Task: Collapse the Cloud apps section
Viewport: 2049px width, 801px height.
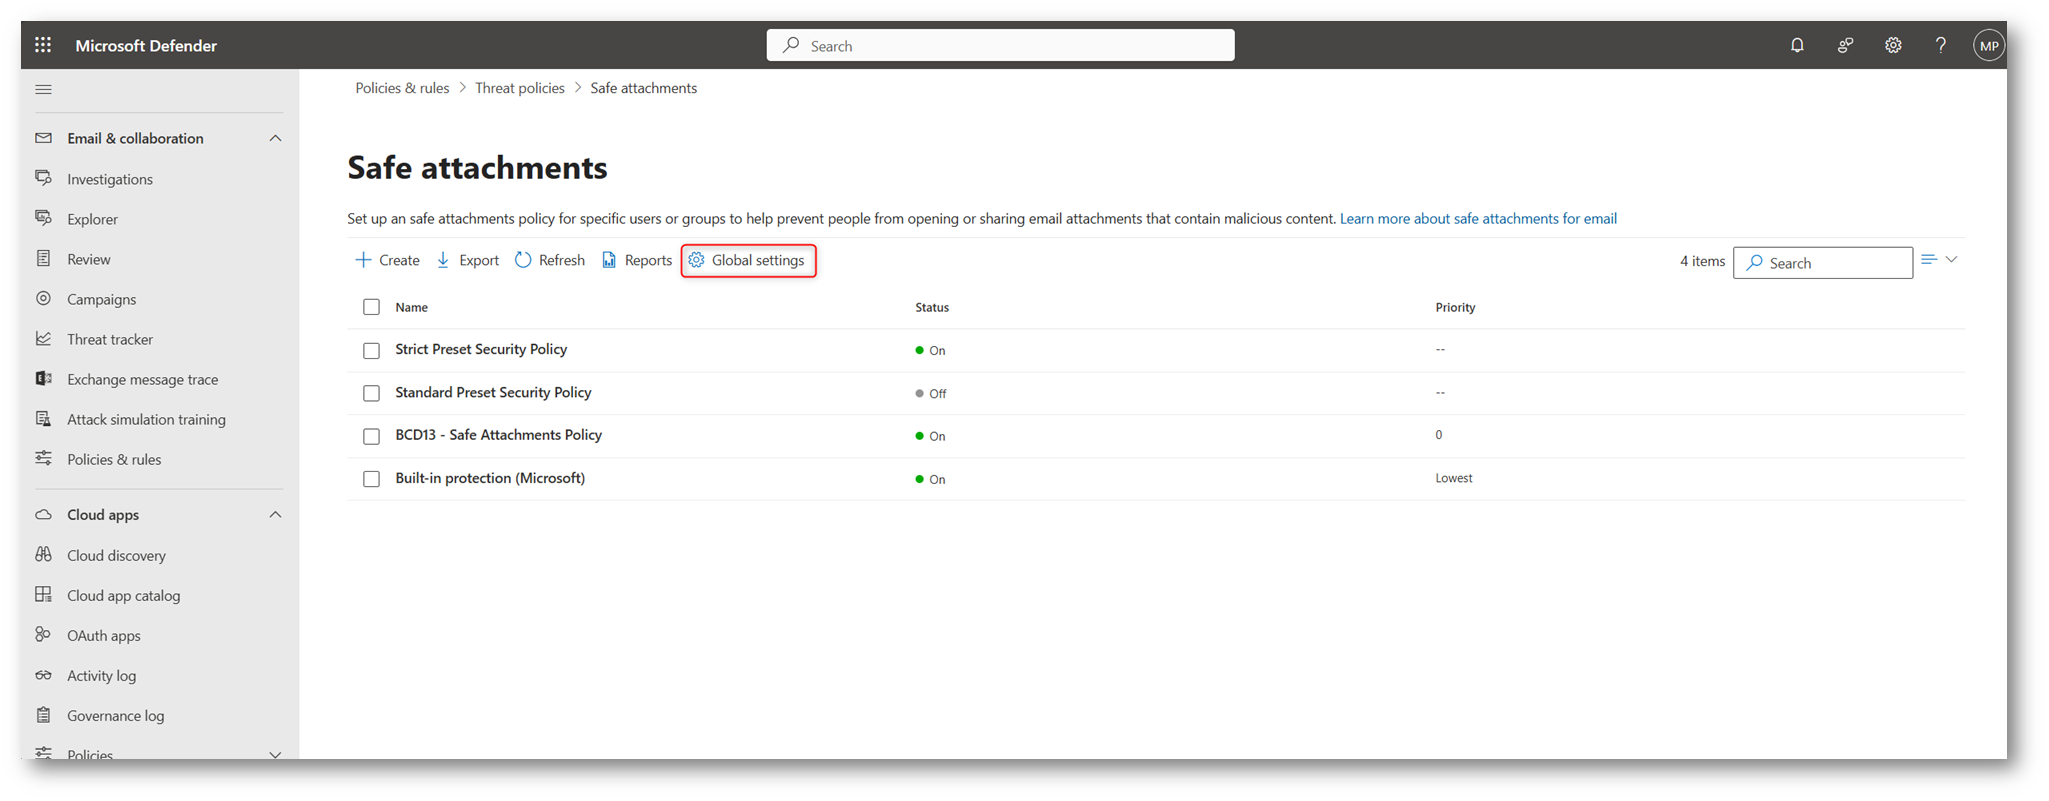Action: tap(275, 514)
